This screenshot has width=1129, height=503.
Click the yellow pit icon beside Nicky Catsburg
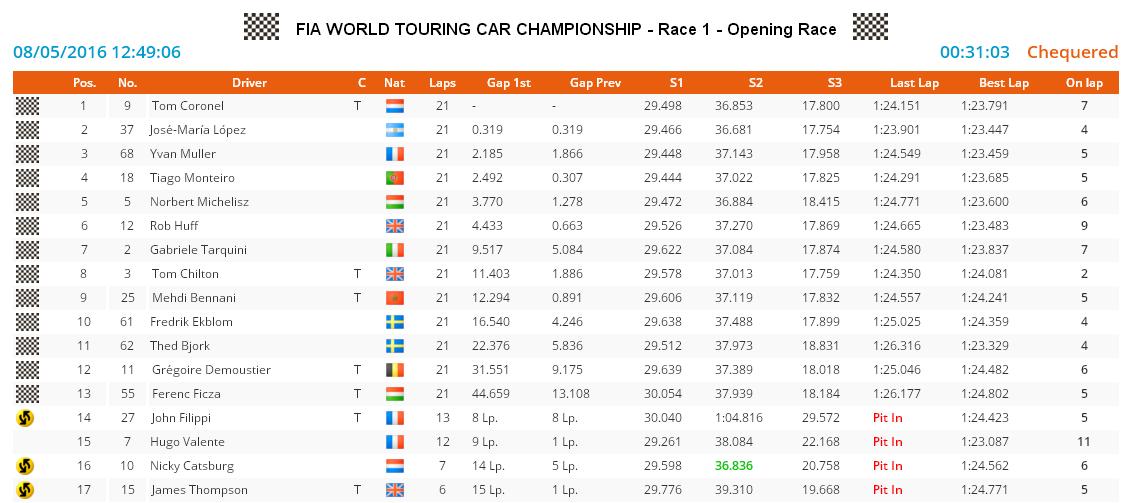click(x=26, y=466)
